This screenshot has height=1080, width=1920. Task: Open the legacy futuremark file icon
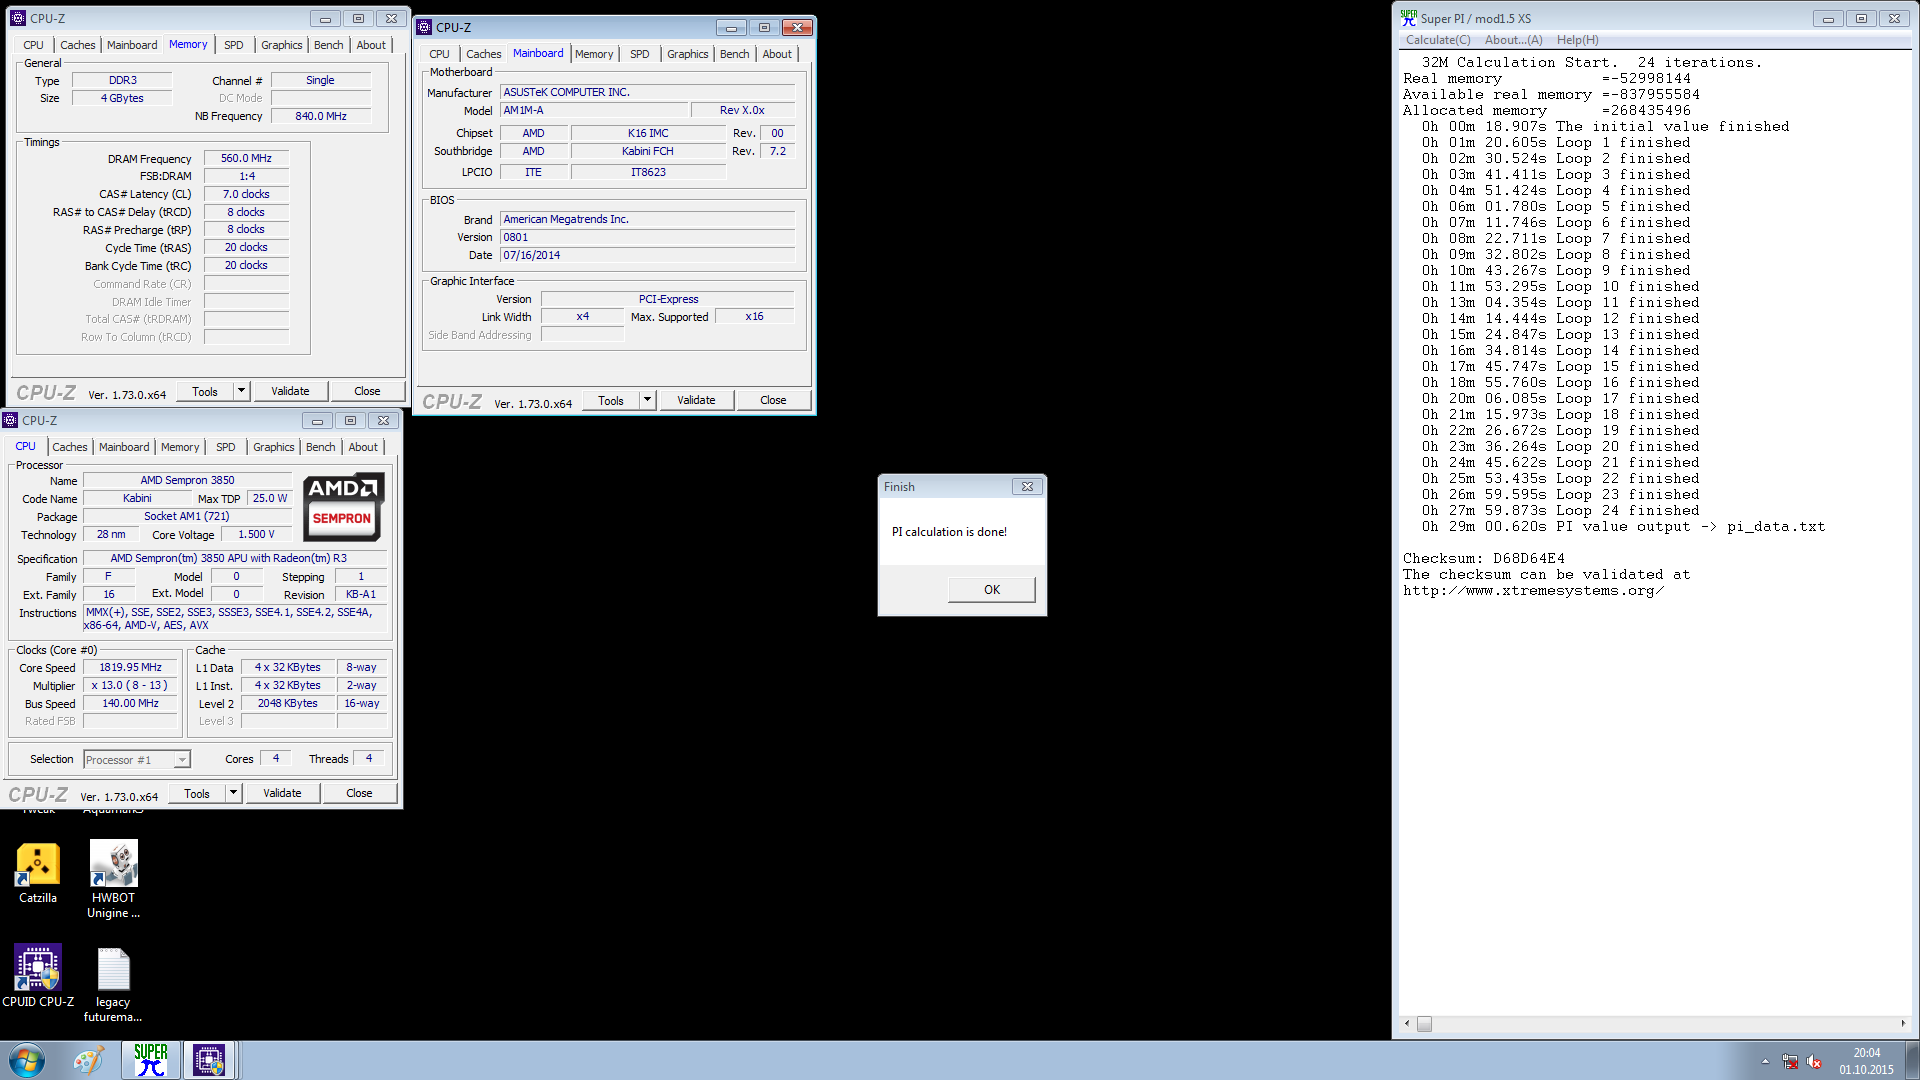click(113, 984)
